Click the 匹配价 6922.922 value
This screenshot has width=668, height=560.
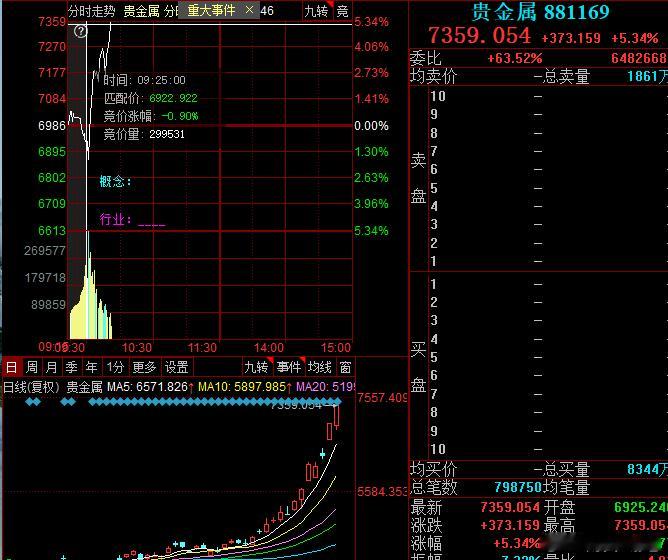pyautogui.click(x=173, y=98)
